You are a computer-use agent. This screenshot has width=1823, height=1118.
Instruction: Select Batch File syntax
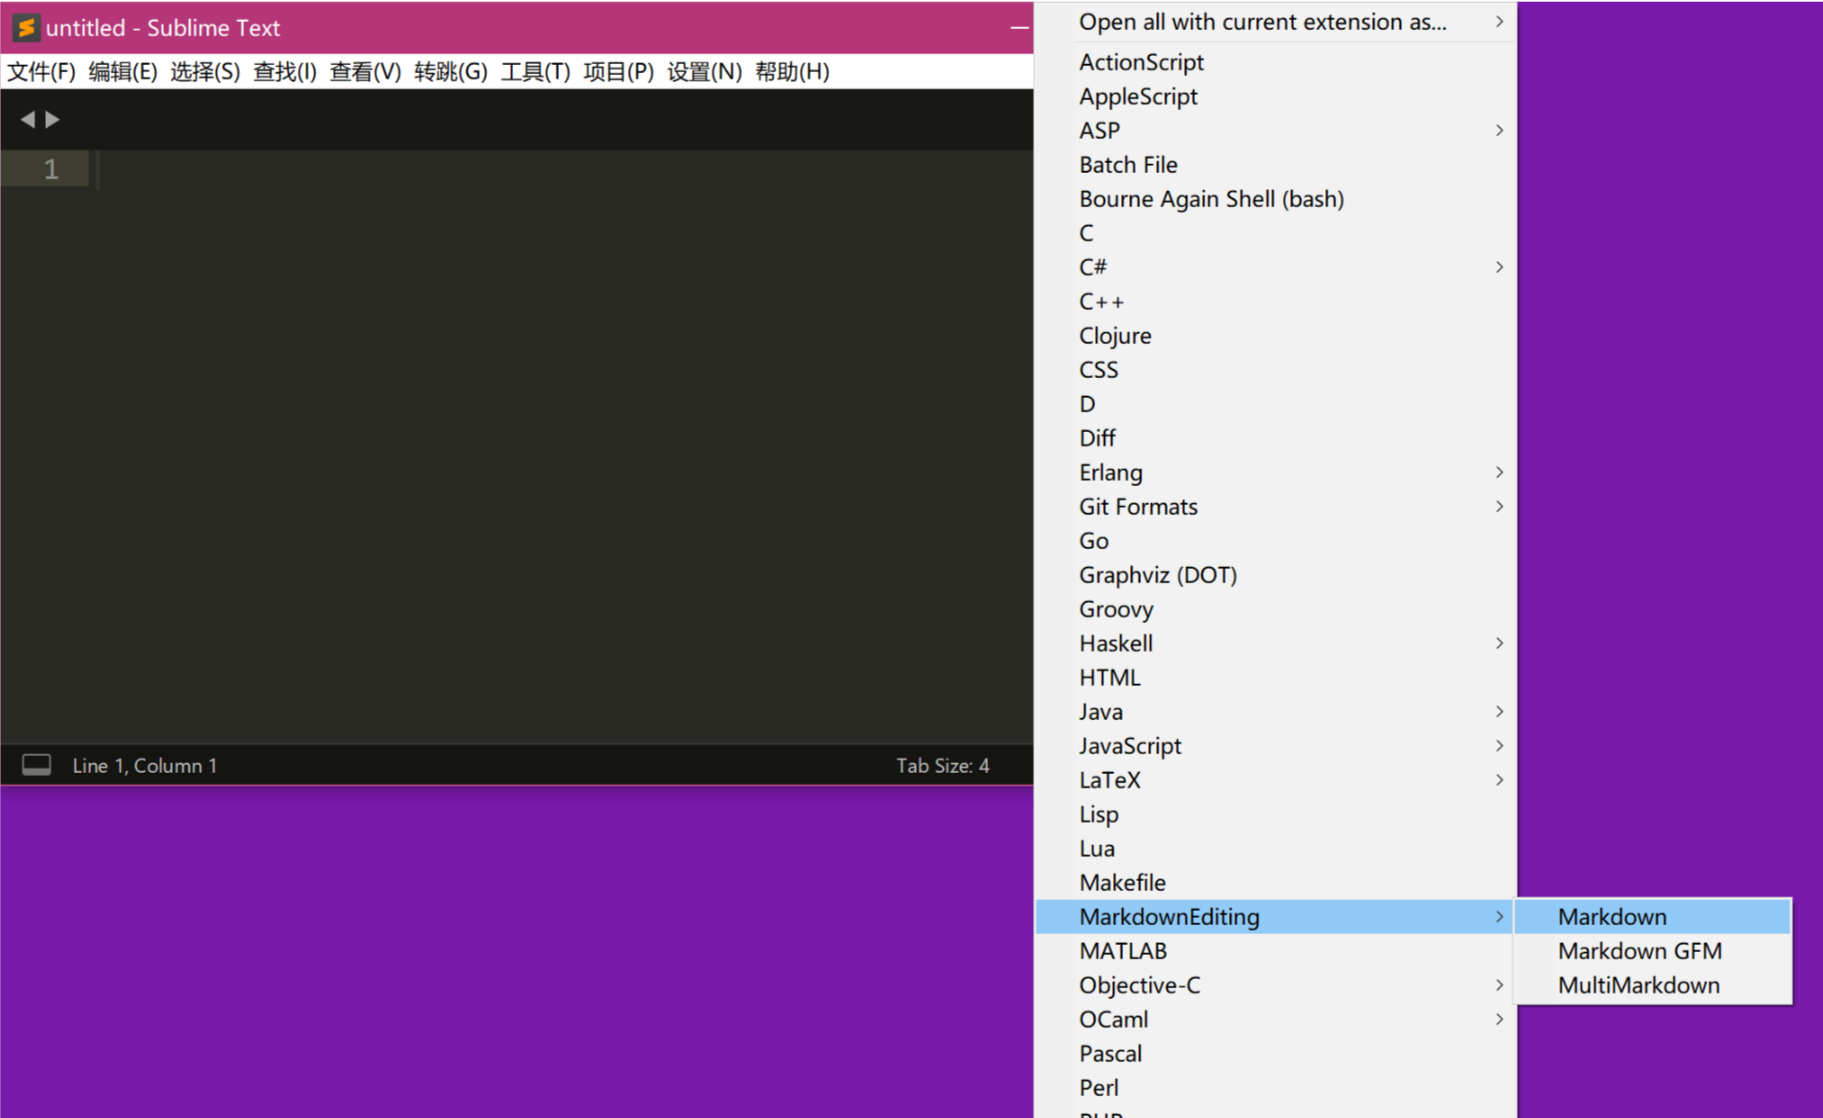click(x=1276, y=164)
